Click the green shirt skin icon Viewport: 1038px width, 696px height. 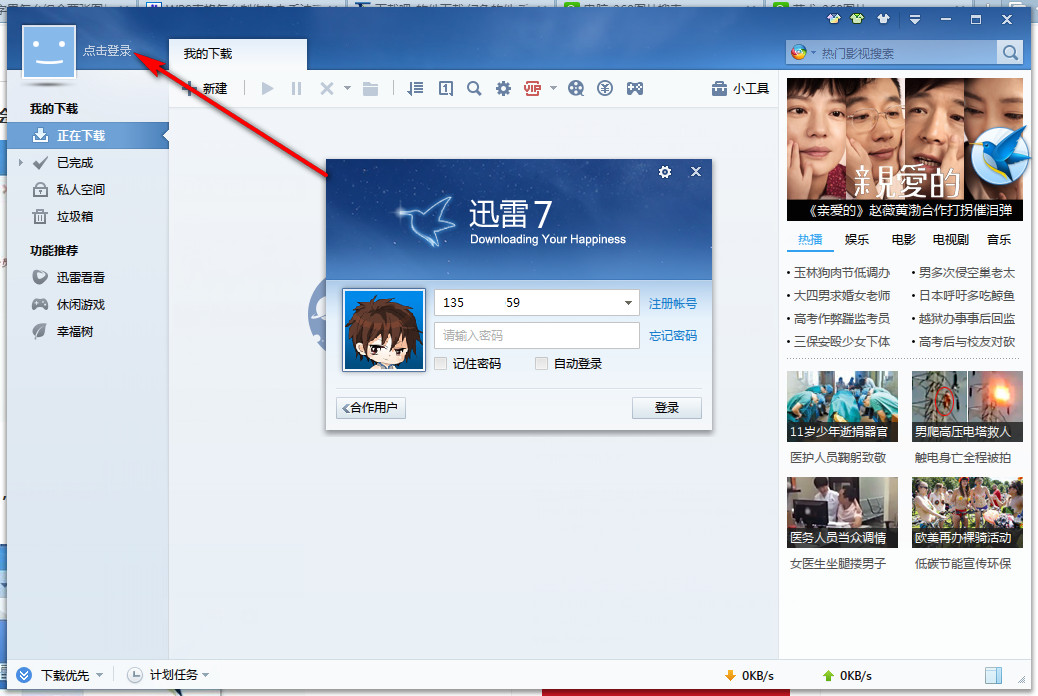tap(857, 19)
